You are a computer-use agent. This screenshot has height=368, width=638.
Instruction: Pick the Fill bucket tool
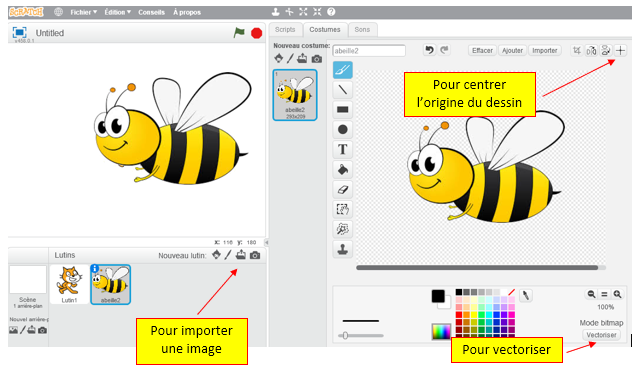[343, 169]
